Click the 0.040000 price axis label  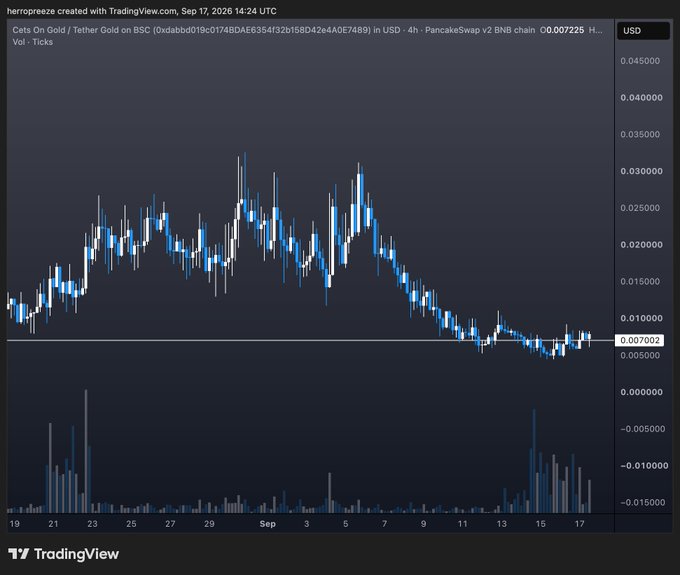pos(641,98)
